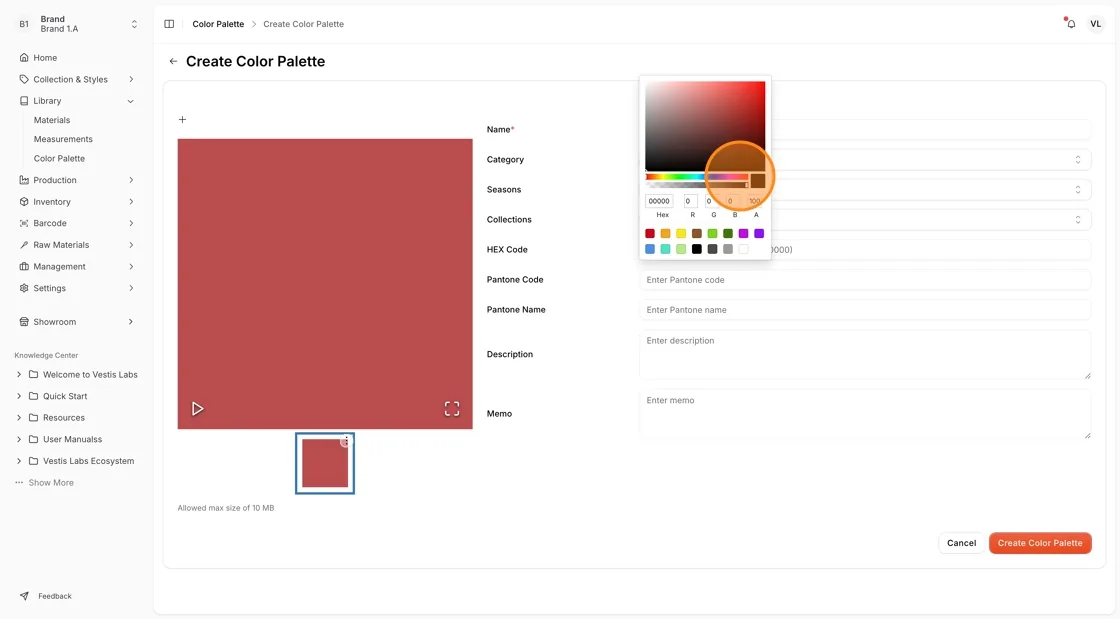Click the Home house icon
This screenshot has height=619, width=1120.
24,57
